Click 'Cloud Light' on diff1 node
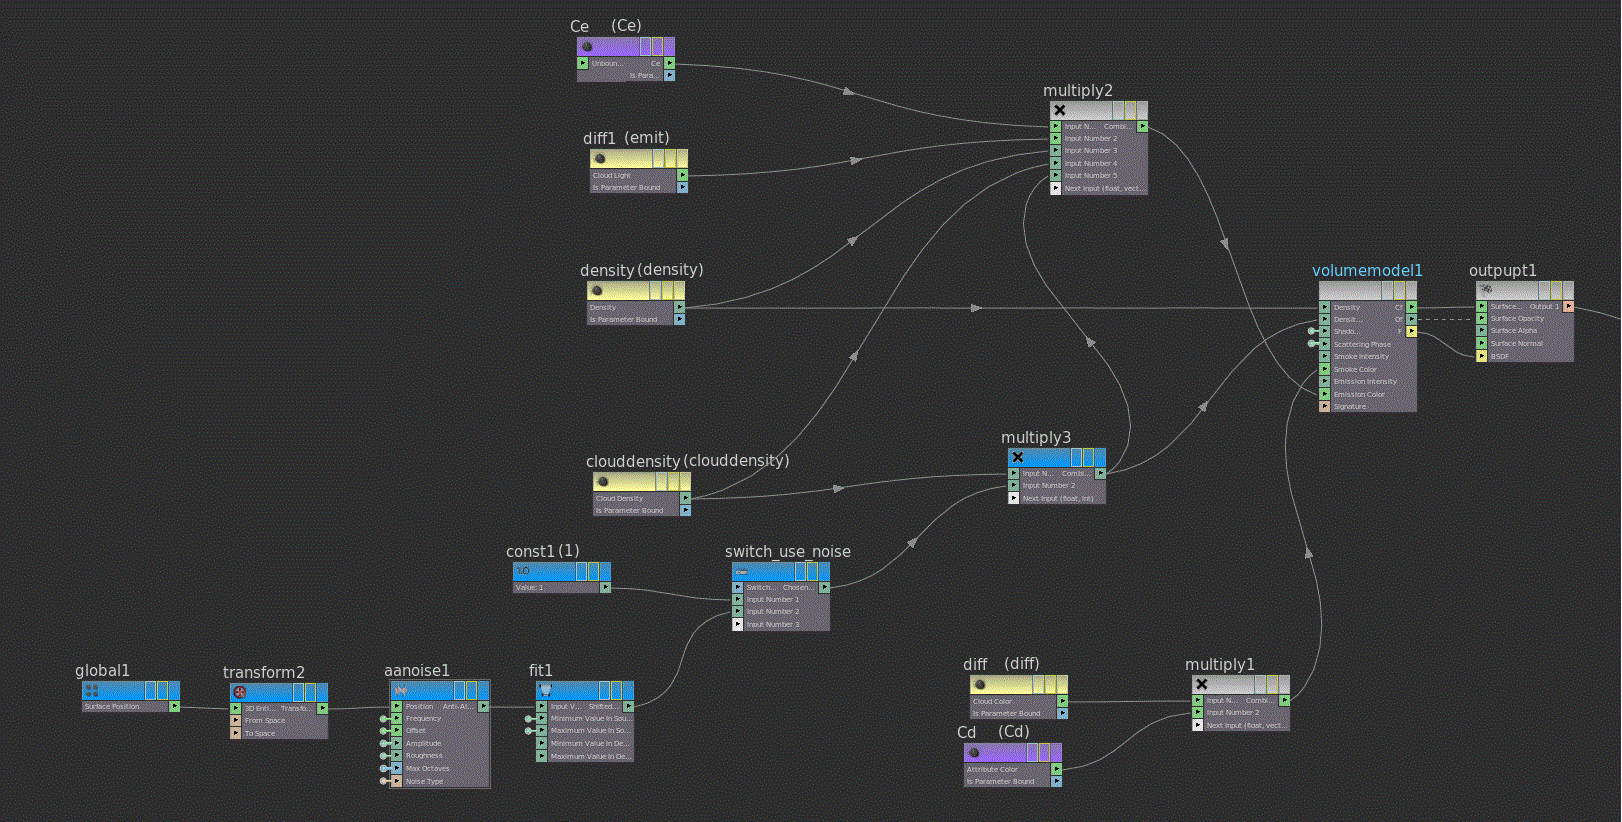Viewport: 1622px width, 822px height. pos(612,175)
